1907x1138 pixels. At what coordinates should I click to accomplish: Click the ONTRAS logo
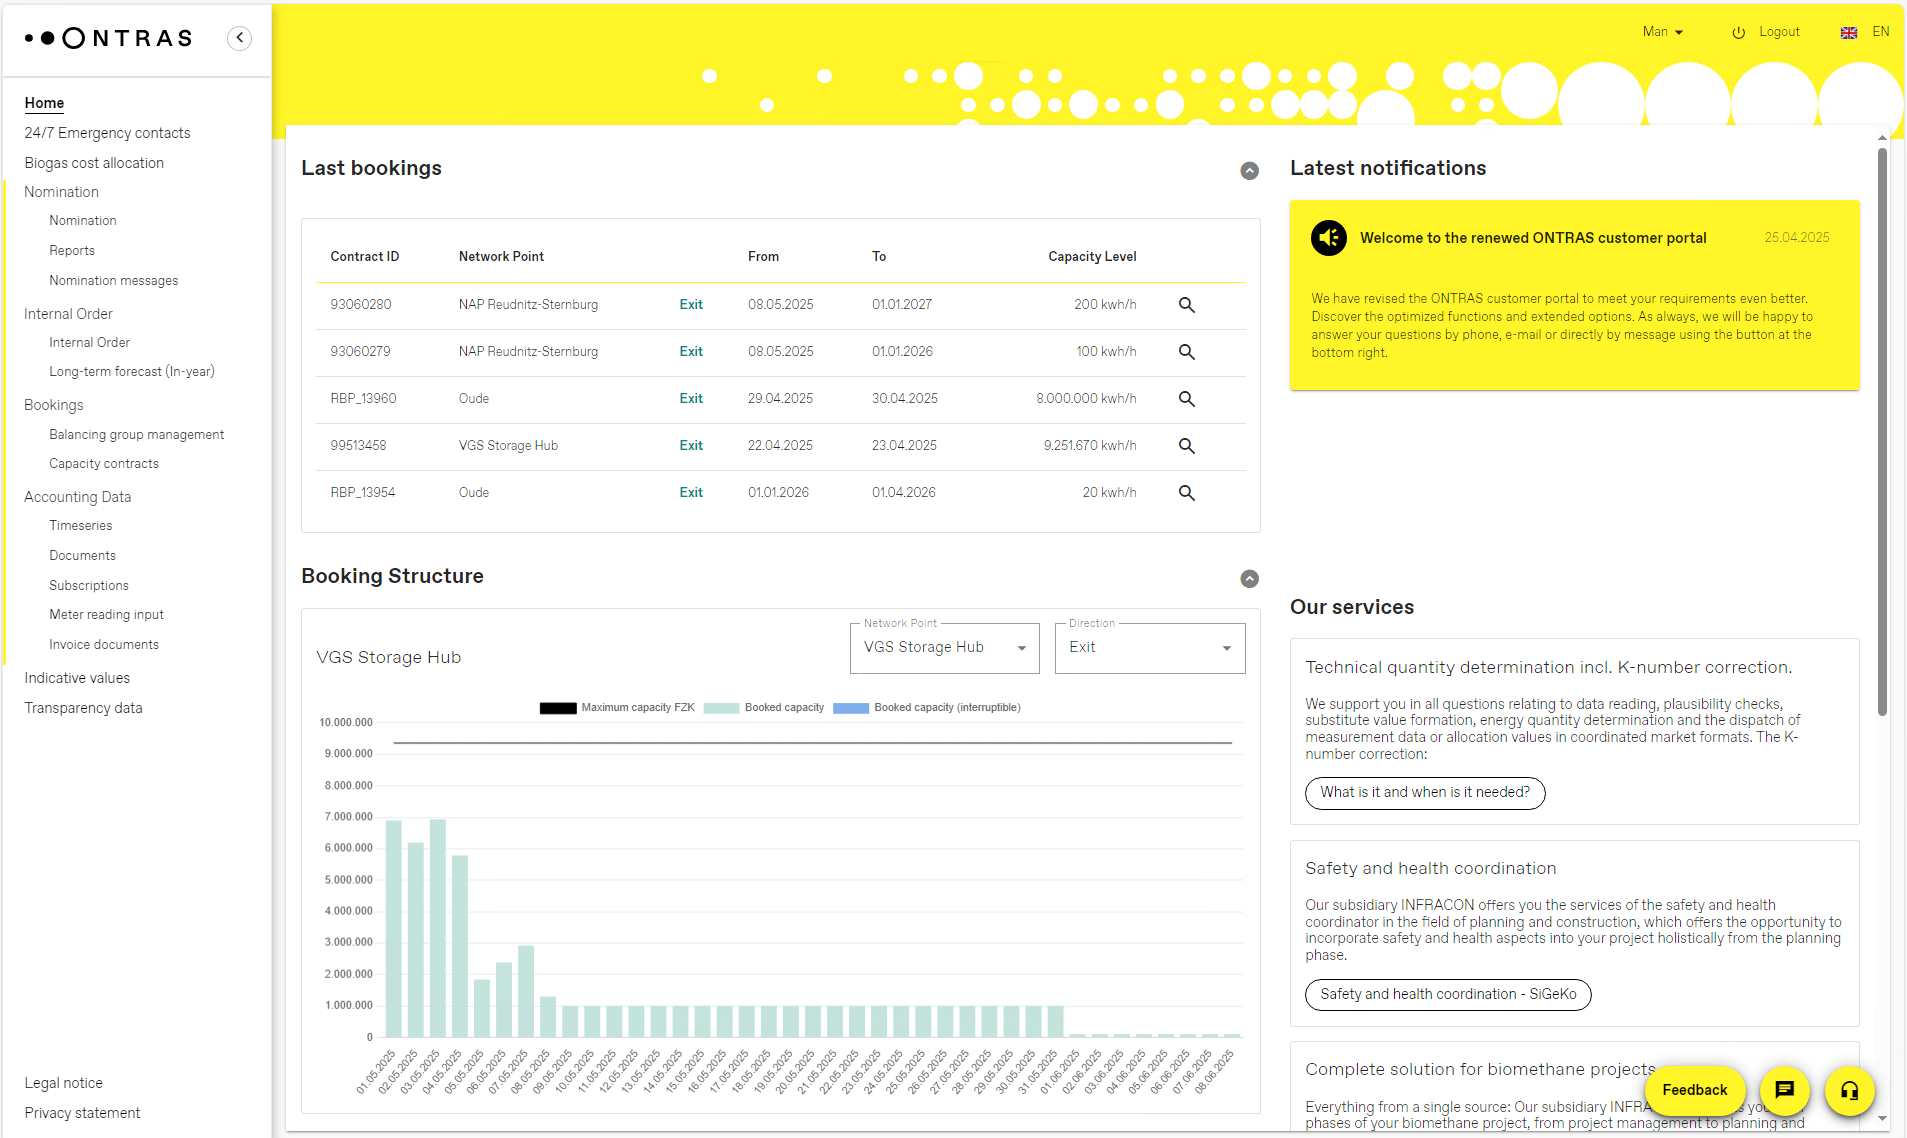pos(108,38)
